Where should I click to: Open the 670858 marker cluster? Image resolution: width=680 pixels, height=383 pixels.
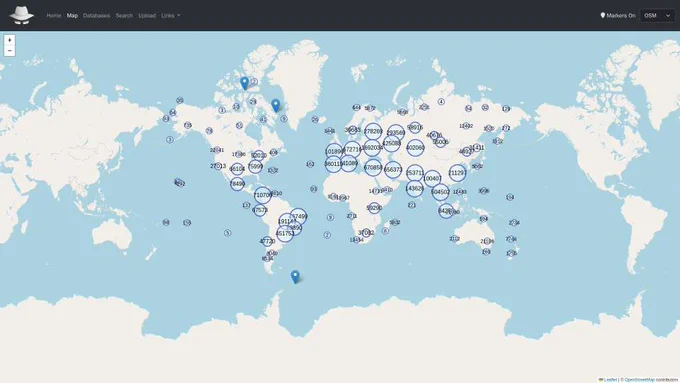[x=373, y=167]
